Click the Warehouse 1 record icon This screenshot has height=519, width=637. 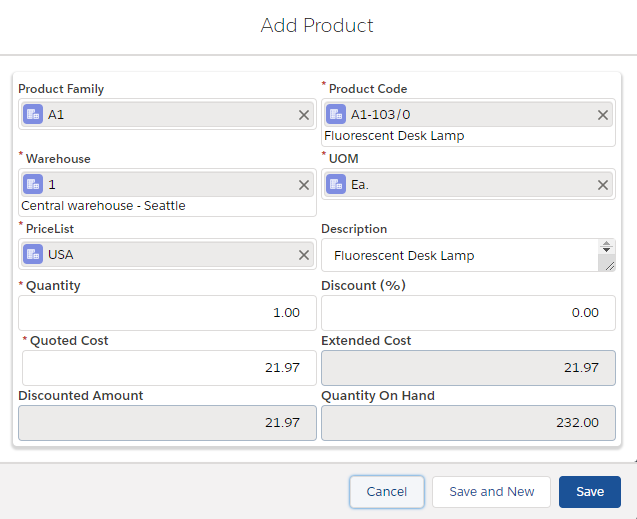coord(33,185)
